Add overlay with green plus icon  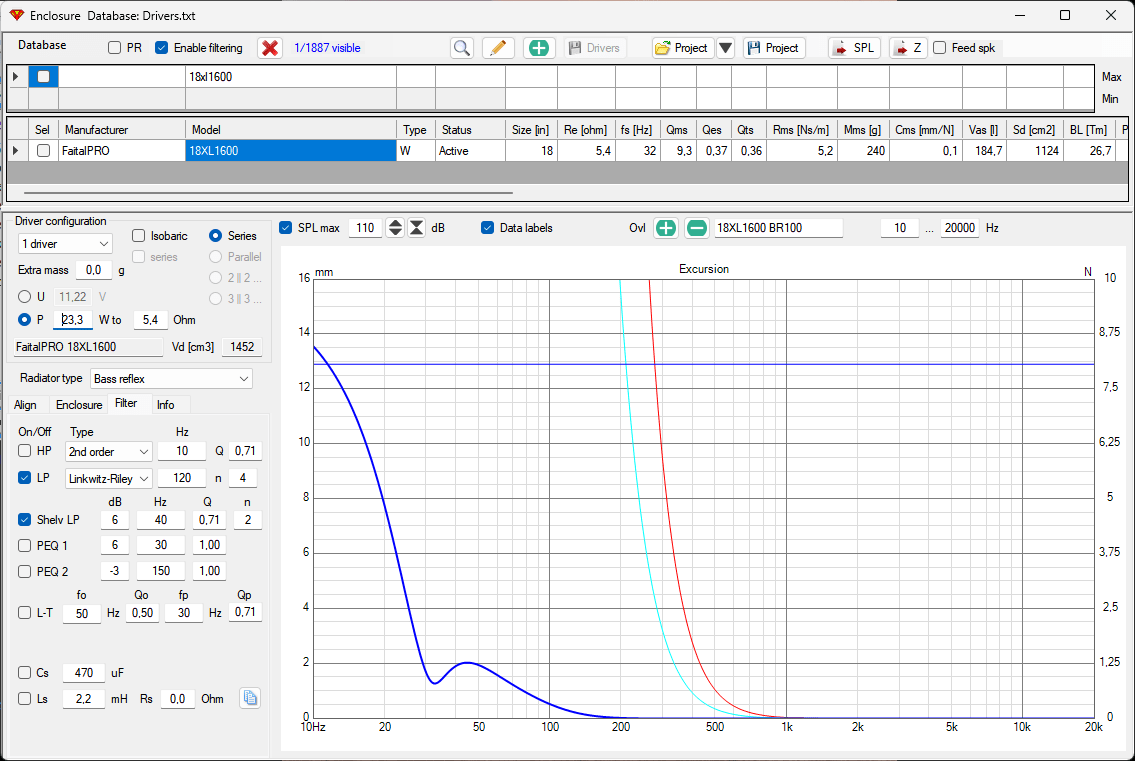coord(665,228)
